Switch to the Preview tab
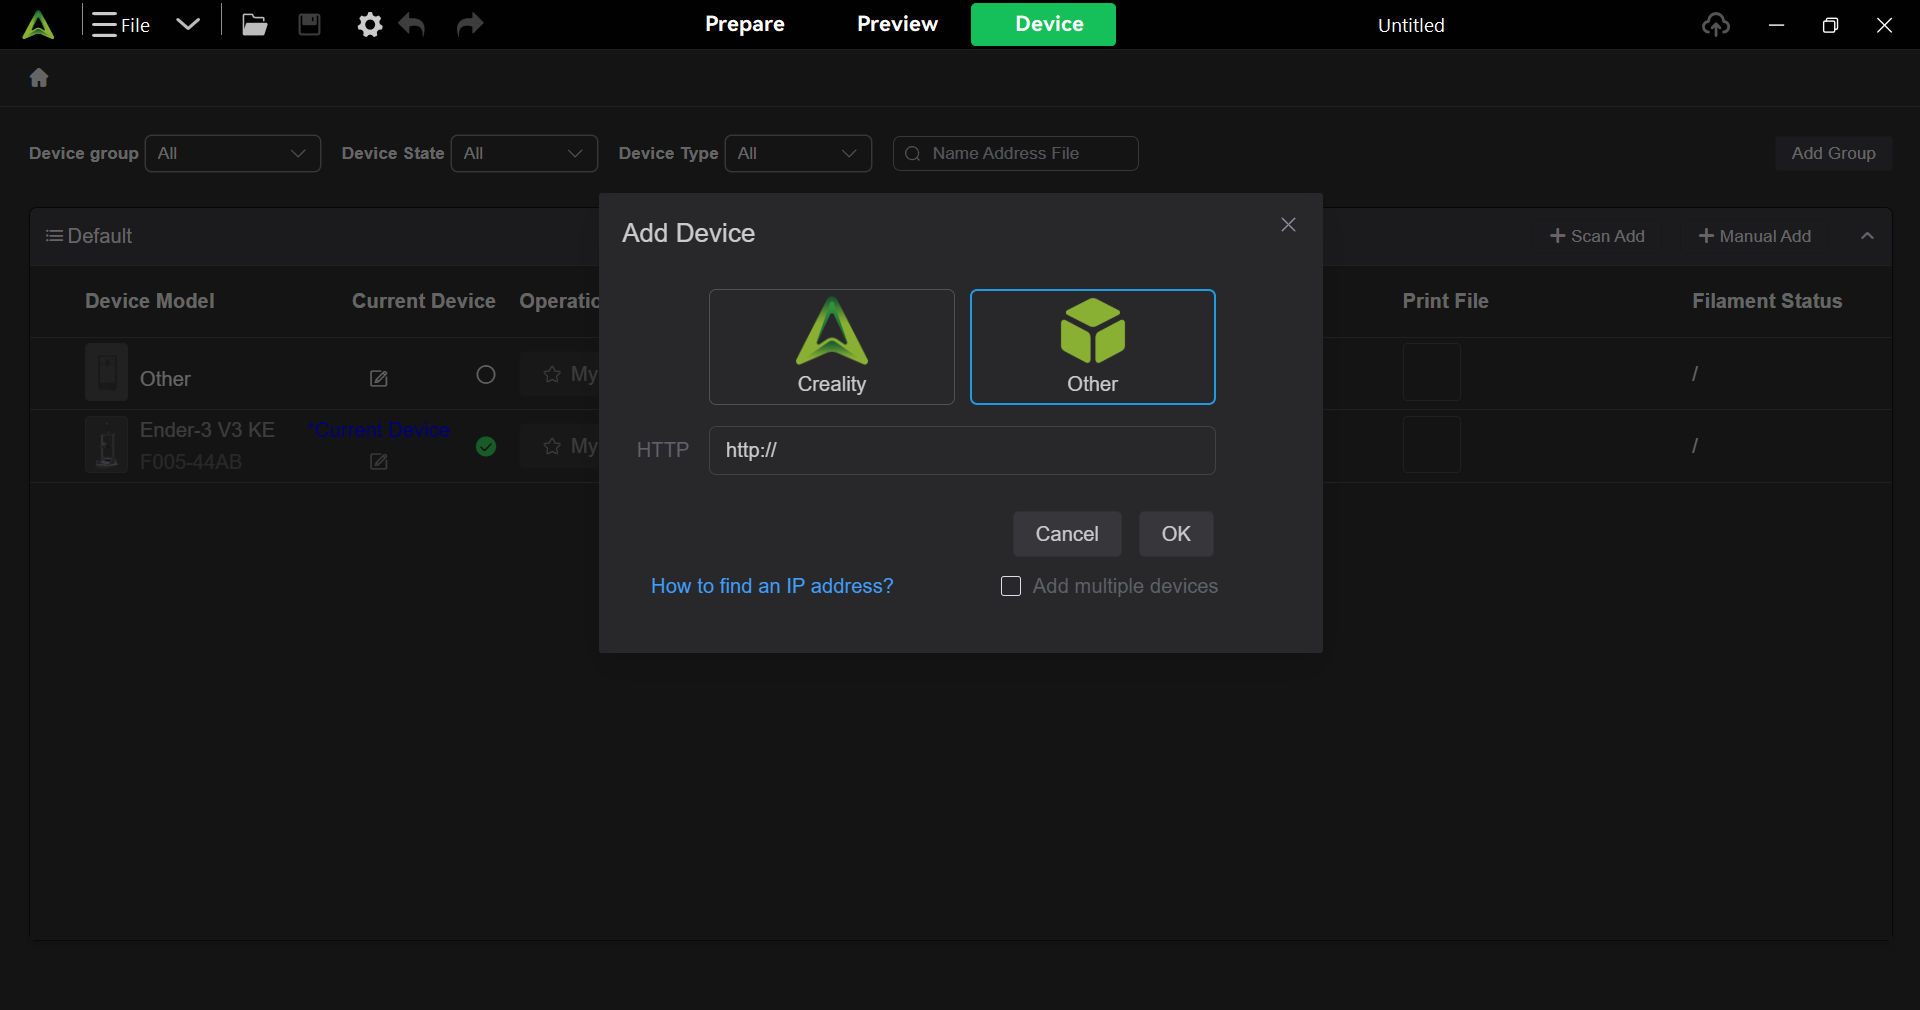1920x1010 pixels. pyautogui.click(x=897, y=24)
